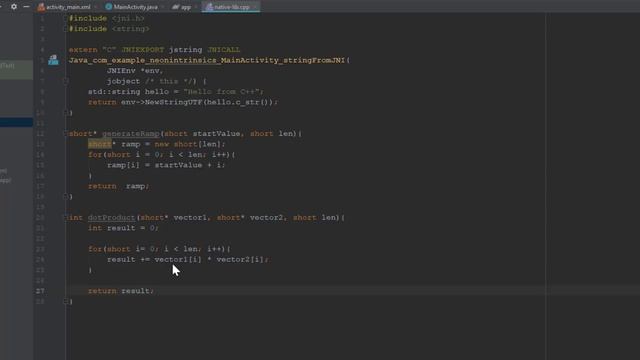Click the C++ file icon on native-lib.cpp tab

(209, 7)
